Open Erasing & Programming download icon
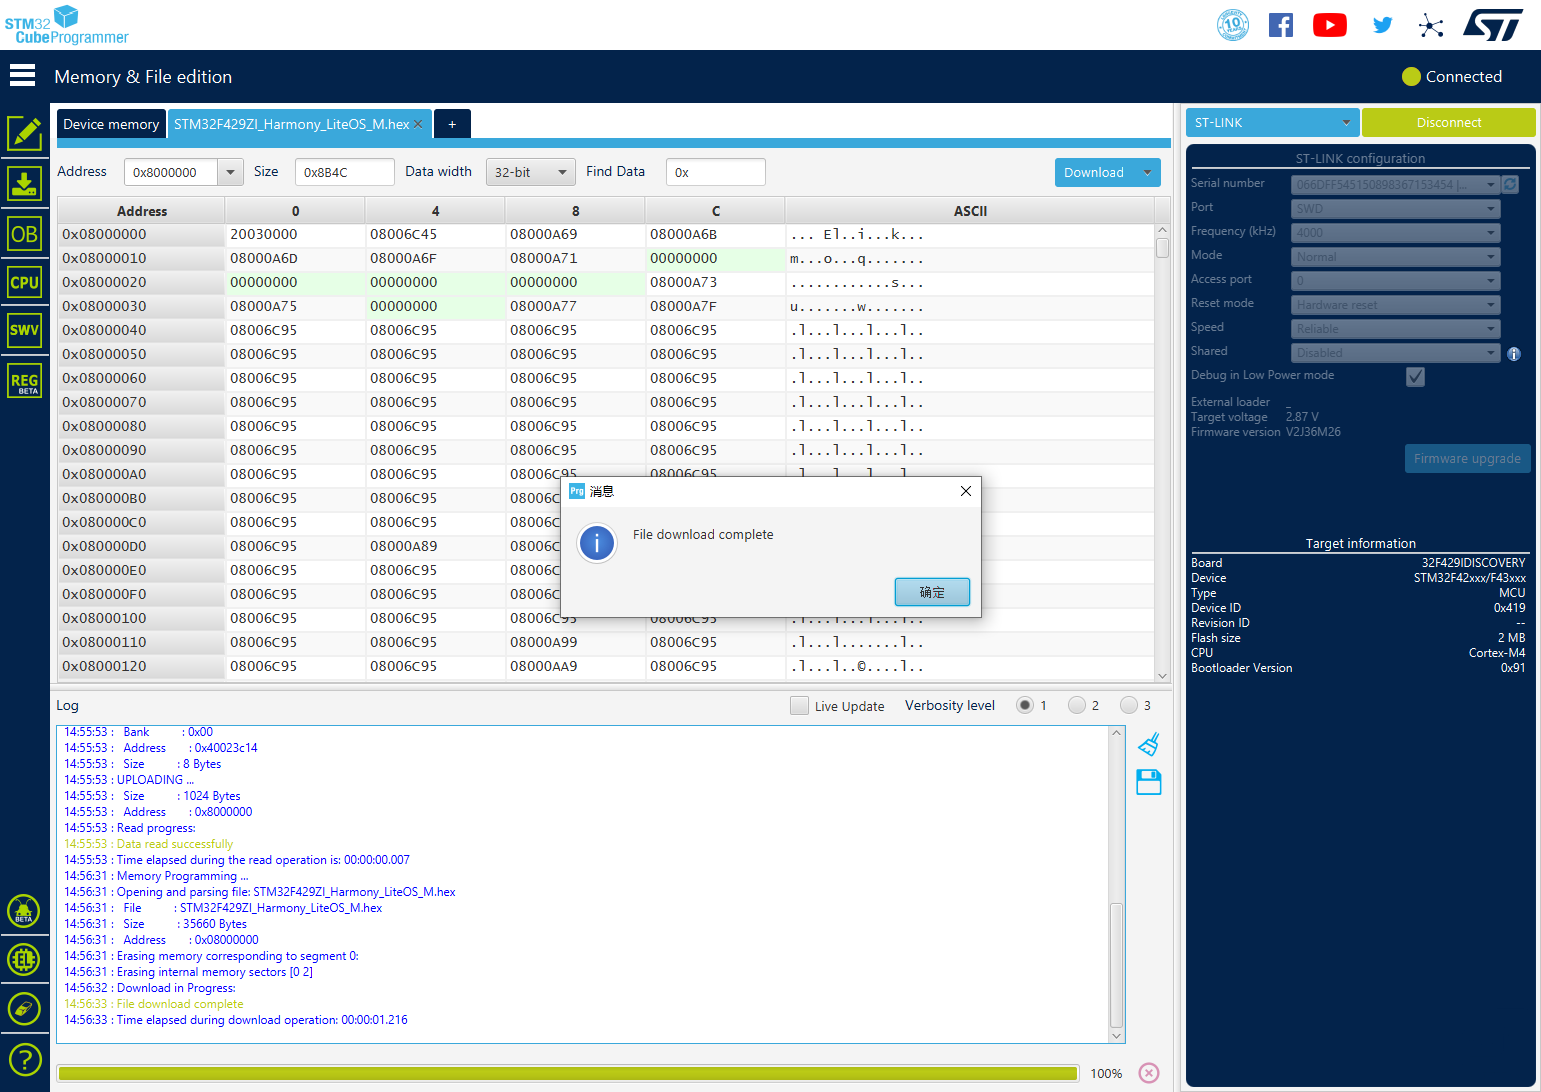 click(x=24, y=184)
